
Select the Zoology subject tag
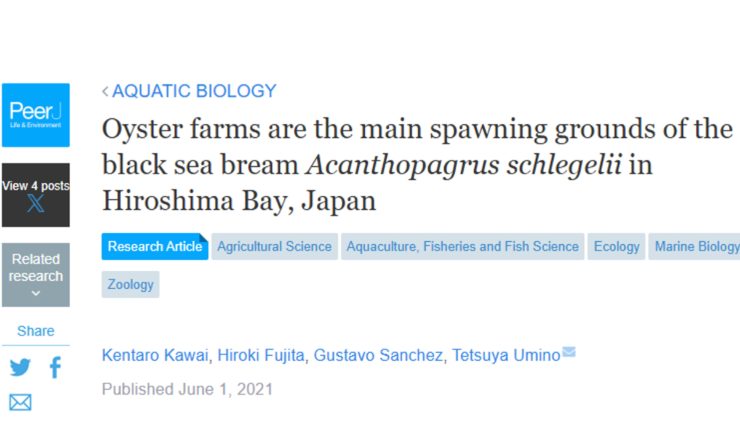tap(130, 284)
